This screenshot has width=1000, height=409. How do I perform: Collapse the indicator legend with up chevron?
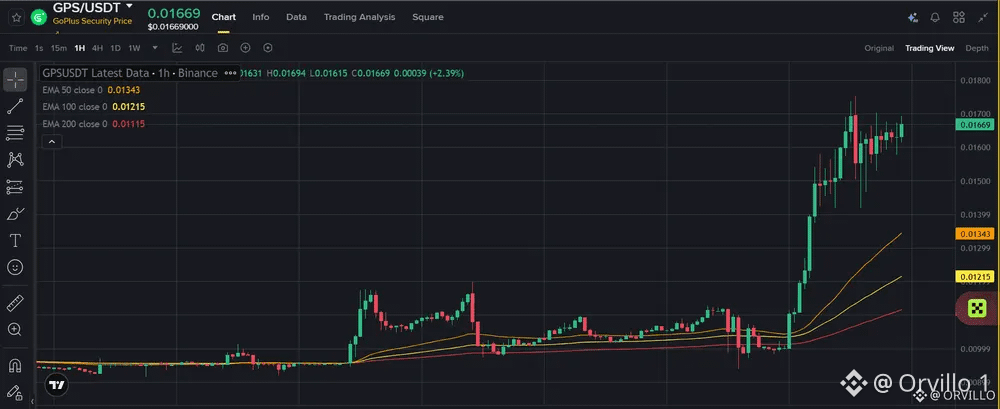[52, 142]
